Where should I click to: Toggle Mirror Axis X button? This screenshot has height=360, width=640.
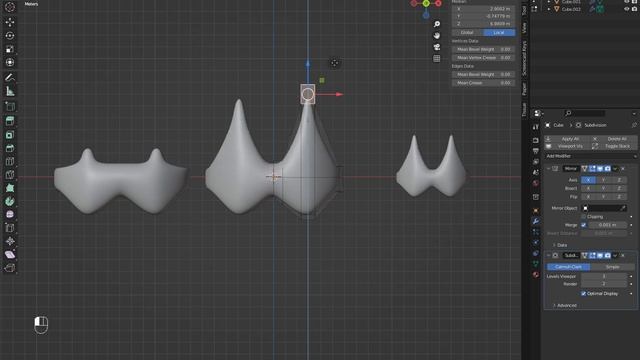coord(588,180)
